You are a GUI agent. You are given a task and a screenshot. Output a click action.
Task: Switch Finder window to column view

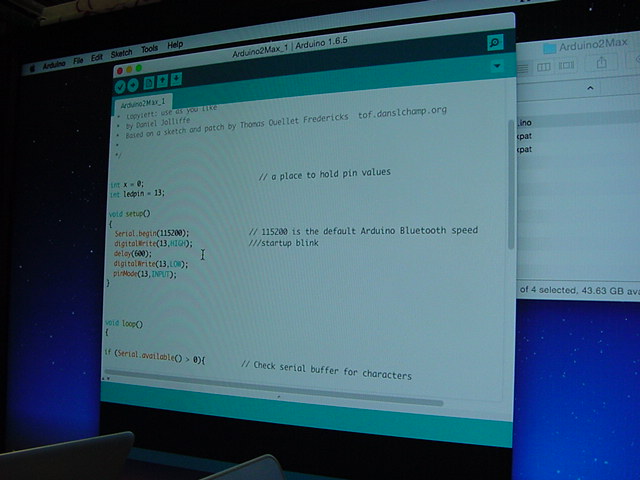(544, 67)
